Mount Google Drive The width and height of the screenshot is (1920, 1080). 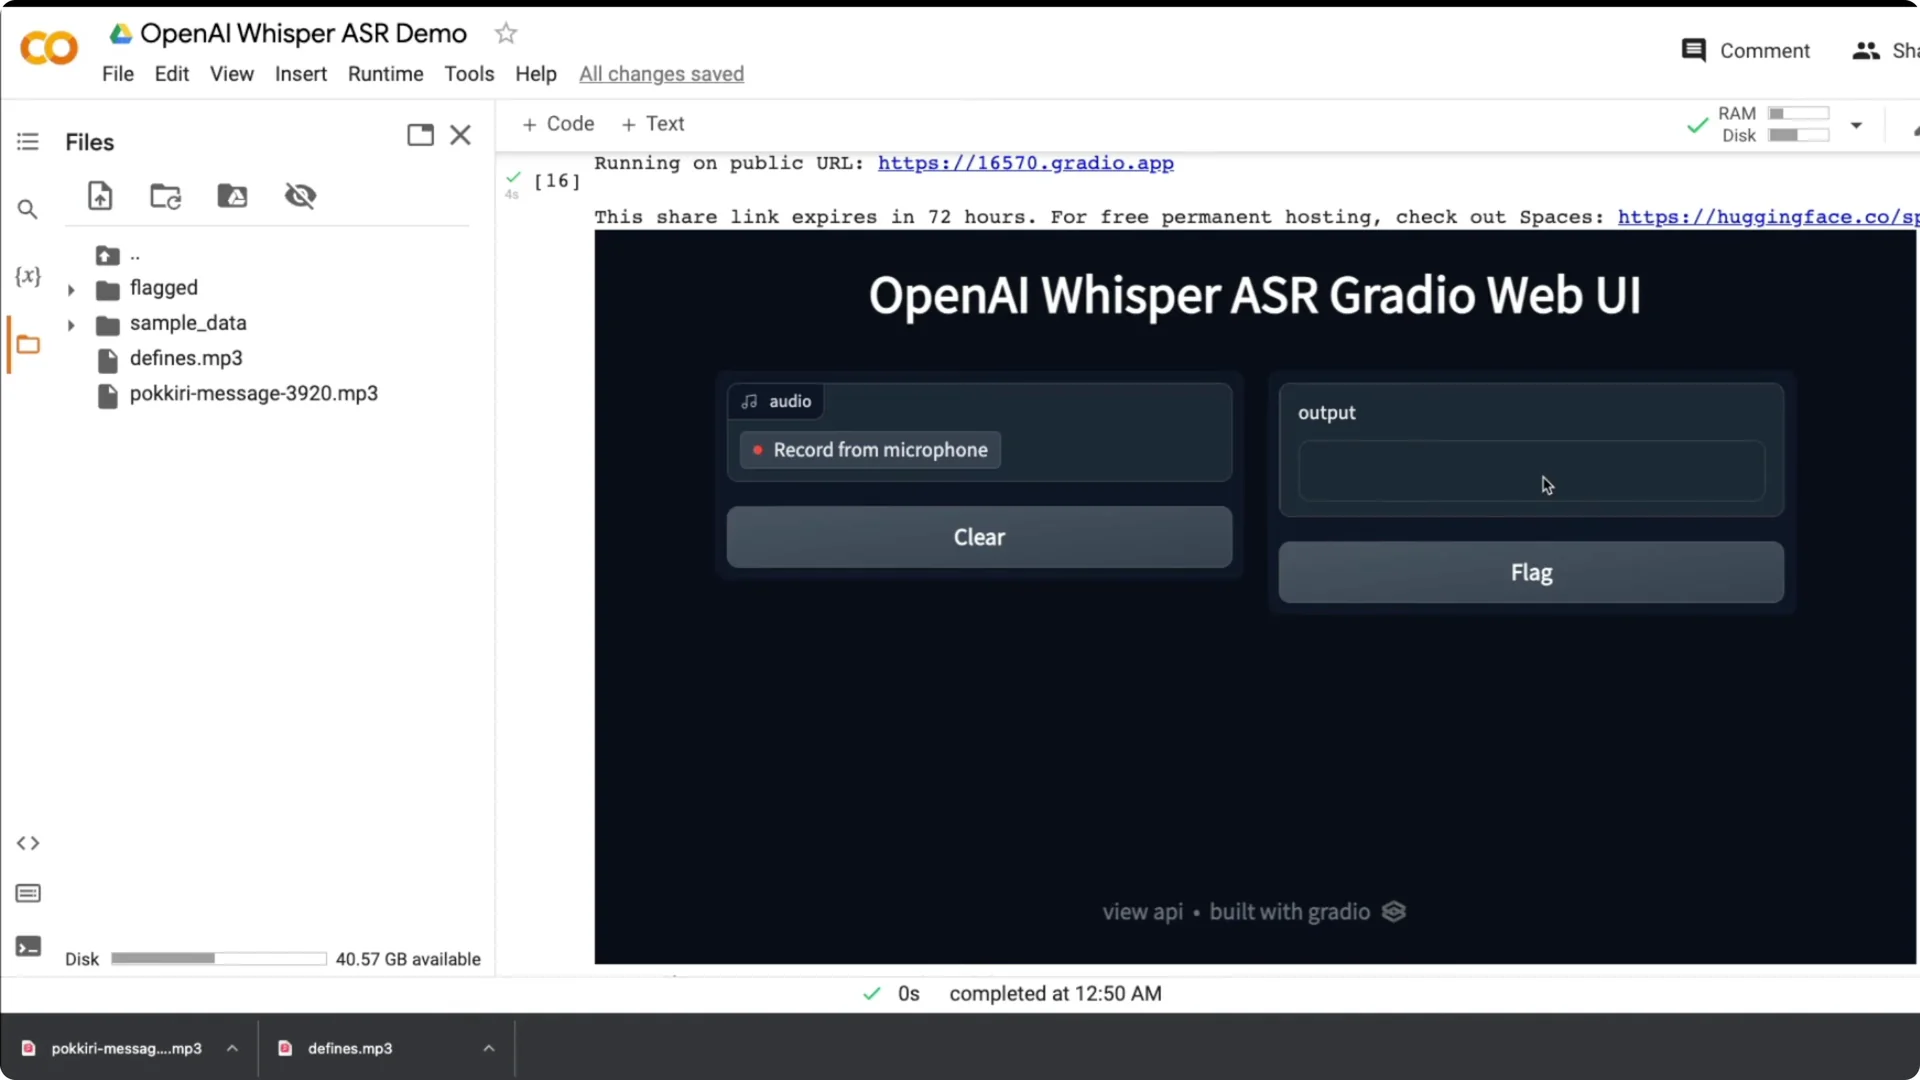point(232,195)
